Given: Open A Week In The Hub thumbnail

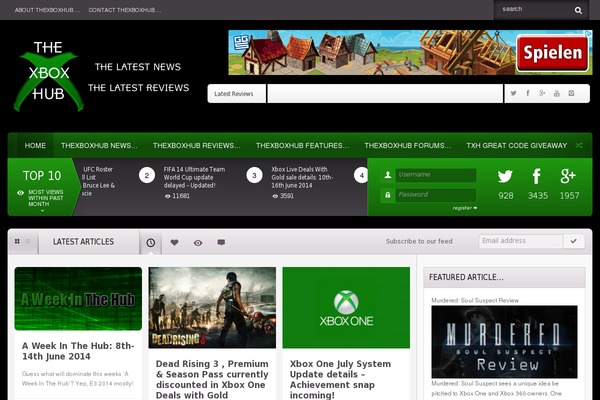Looking at the screenshot, I should (x=78, y=299).
